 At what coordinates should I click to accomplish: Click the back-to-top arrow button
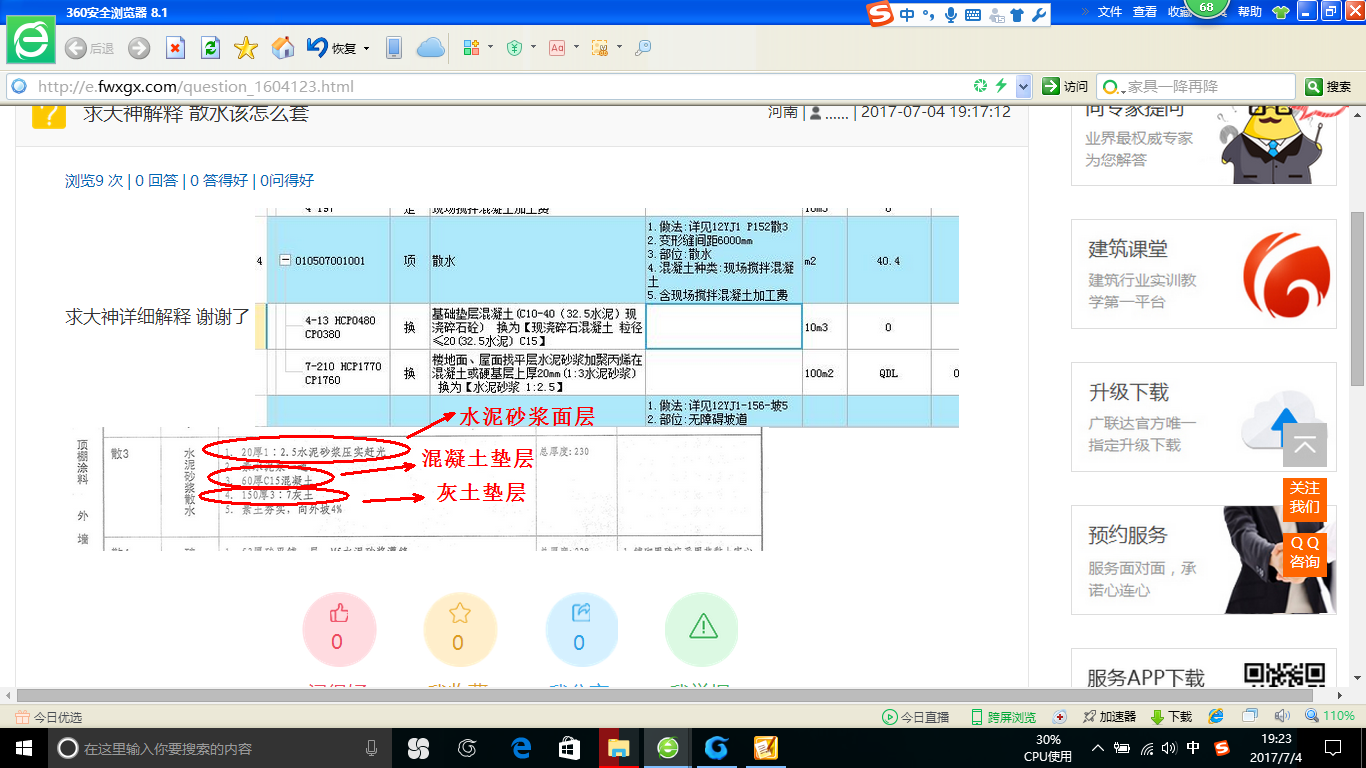tap(1305, 445)
